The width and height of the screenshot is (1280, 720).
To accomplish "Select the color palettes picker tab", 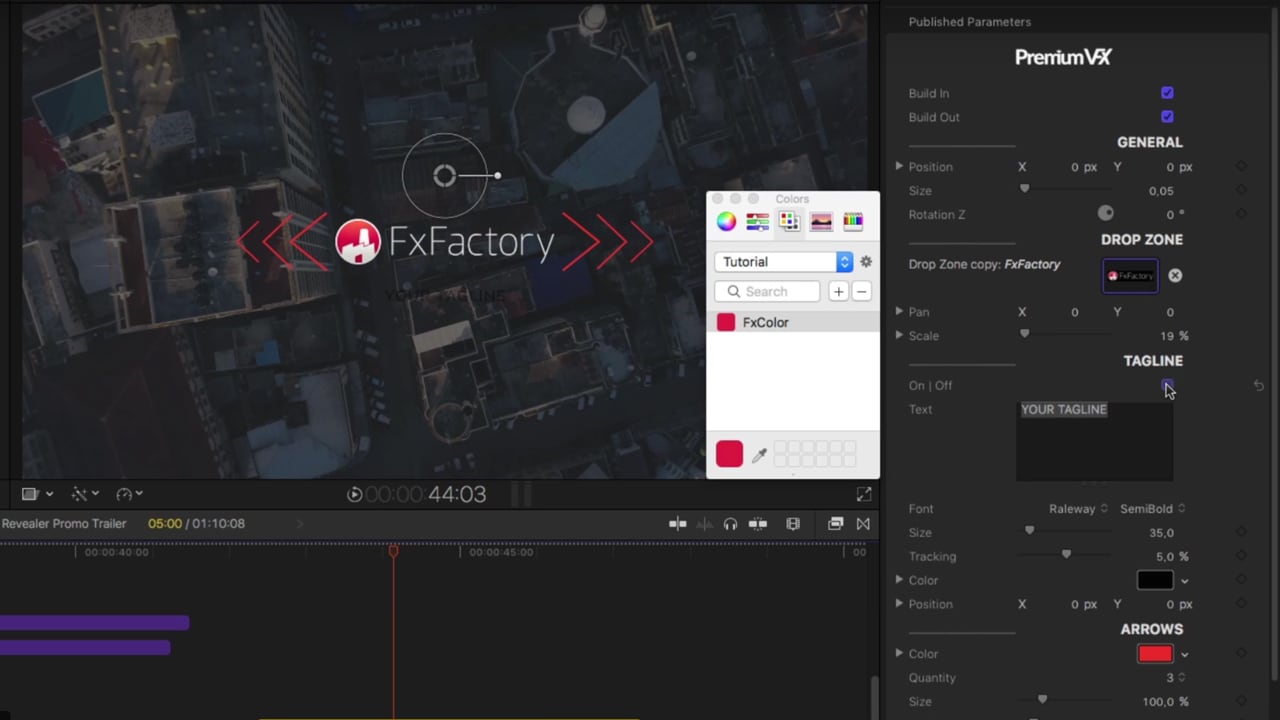I will click(x=789, y=222).
